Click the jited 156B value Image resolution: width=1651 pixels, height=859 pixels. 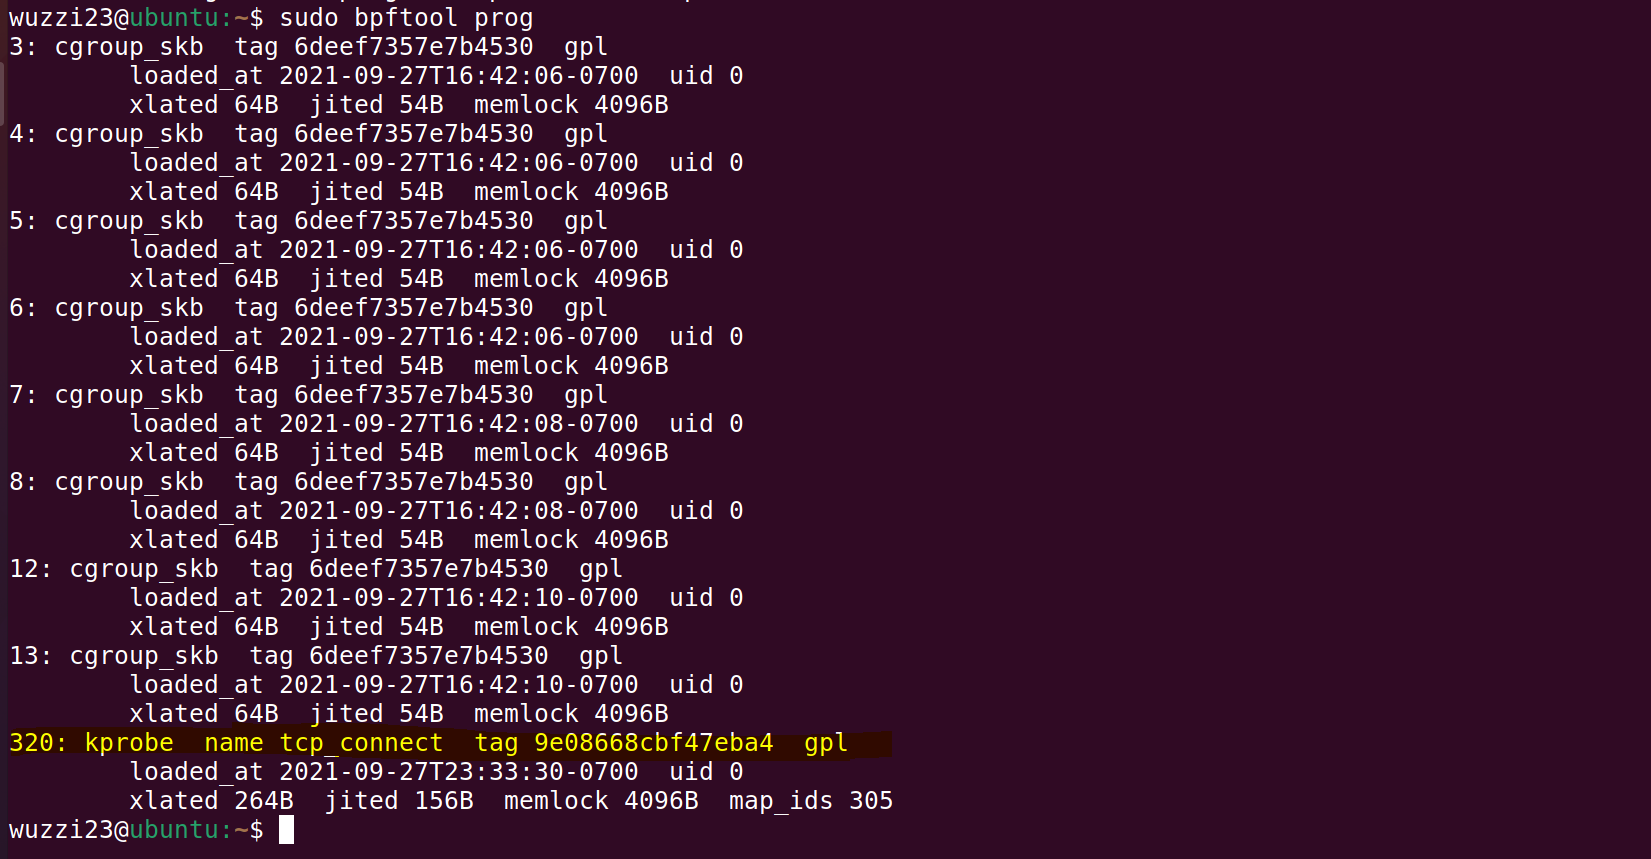coord(399,801)
